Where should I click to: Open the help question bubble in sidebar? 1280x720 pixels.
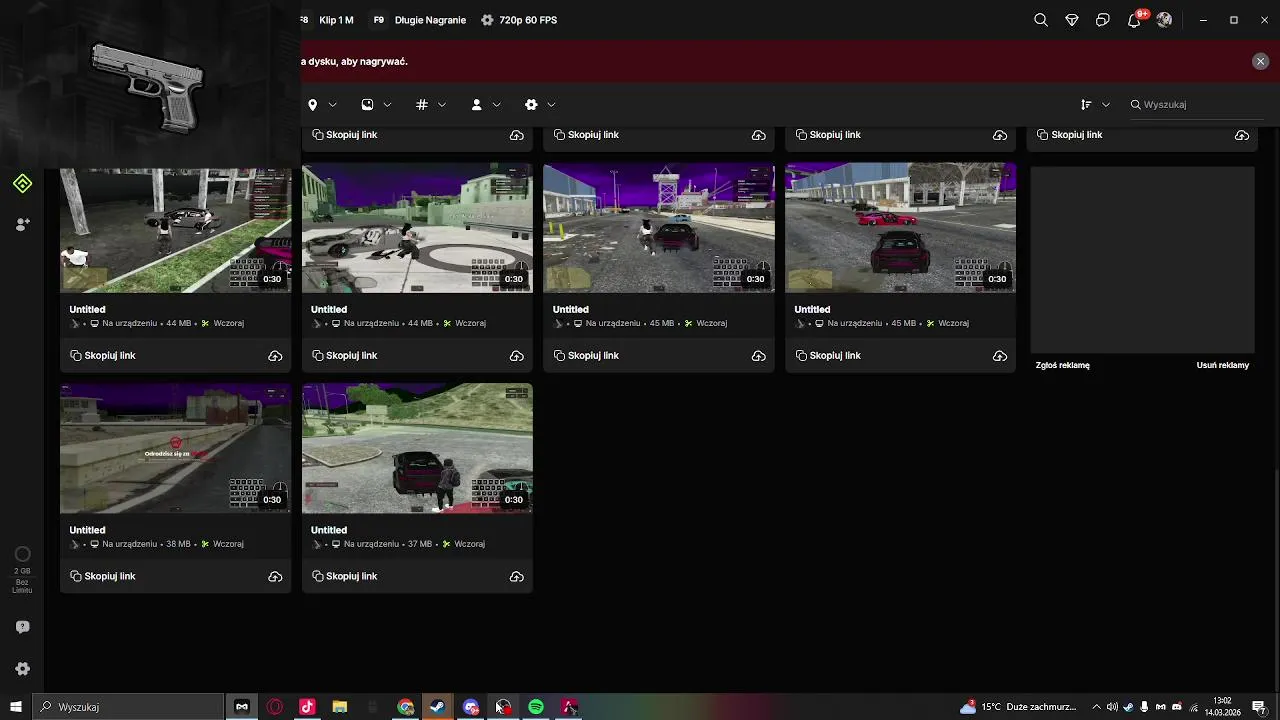coord(22,627)
